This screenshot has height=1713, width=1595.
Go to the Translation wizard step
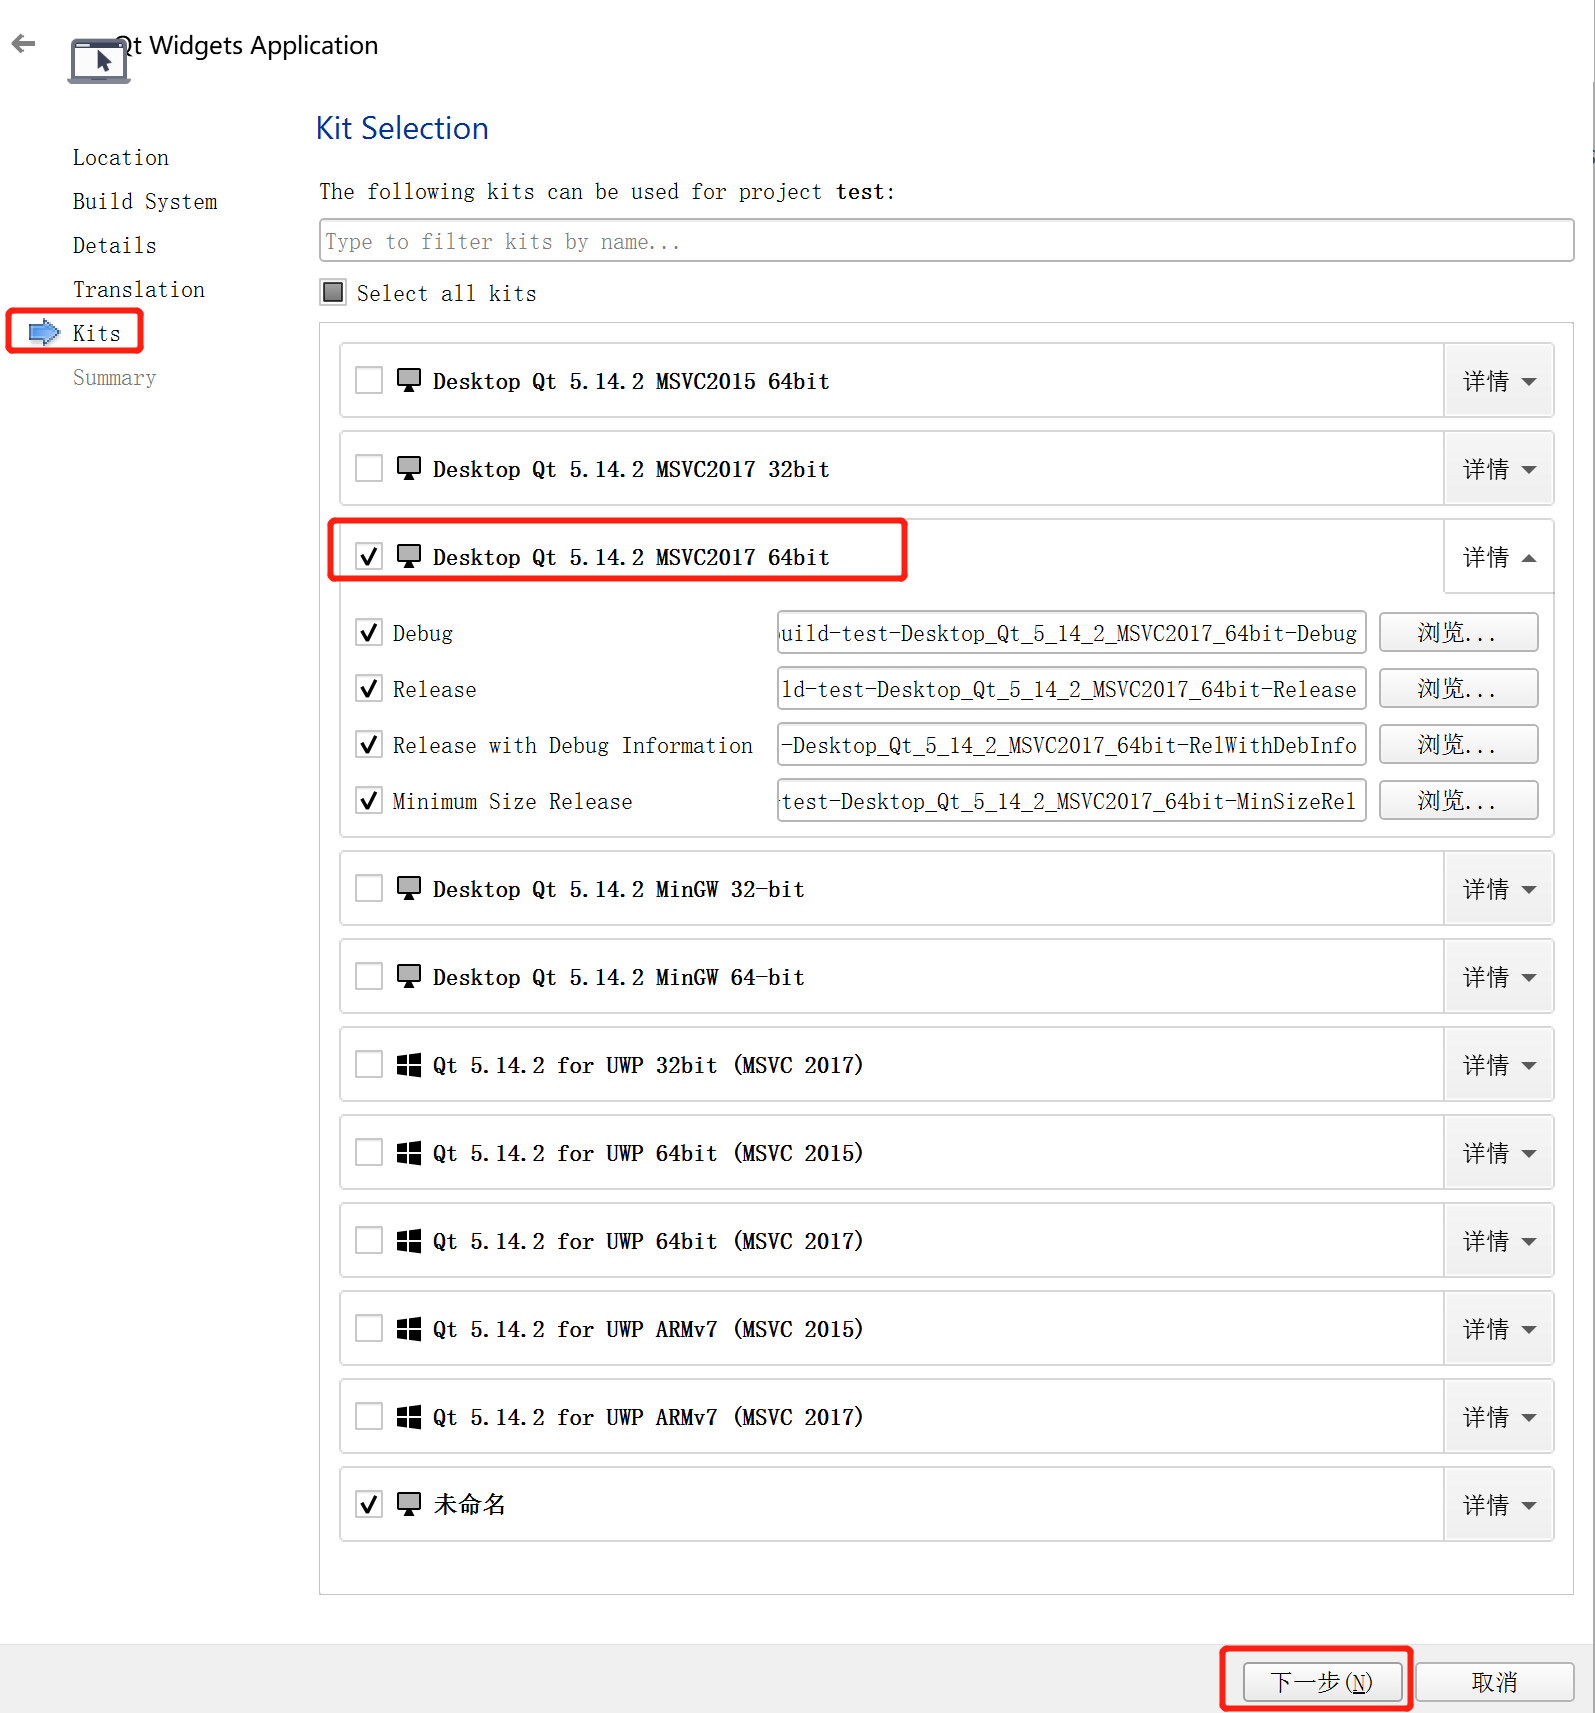139,289
